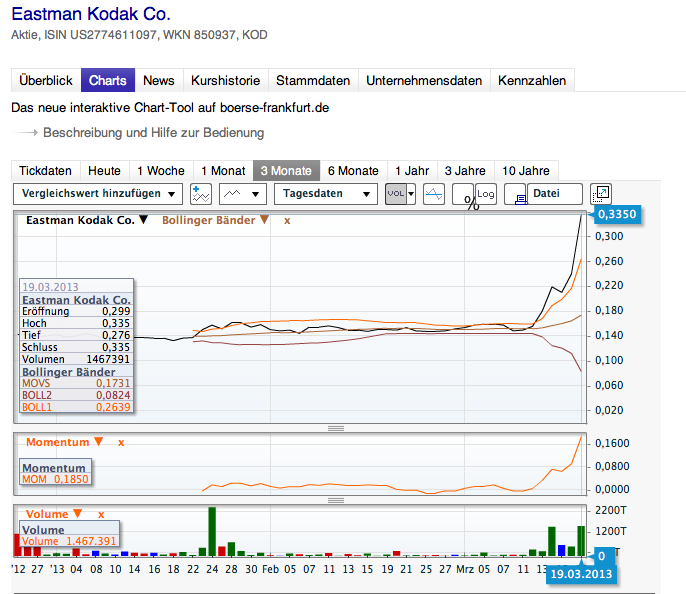The height and width of the screenshot is (594, 686).
Task: Select the 6 Monate time range
Action: tap(353, 171)
